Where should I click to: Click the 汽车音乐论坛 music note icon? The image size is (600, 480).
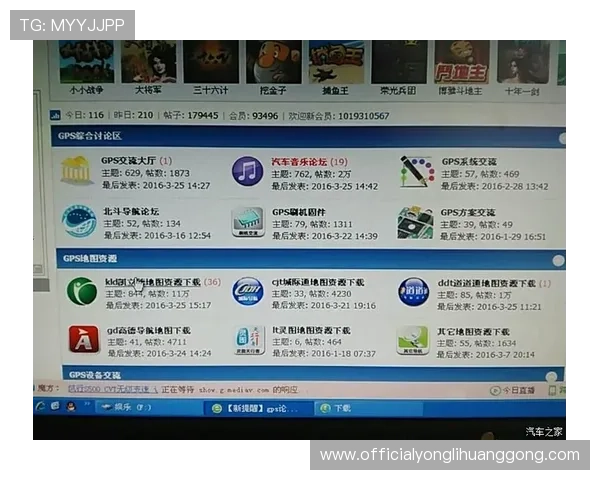[248, 171]
